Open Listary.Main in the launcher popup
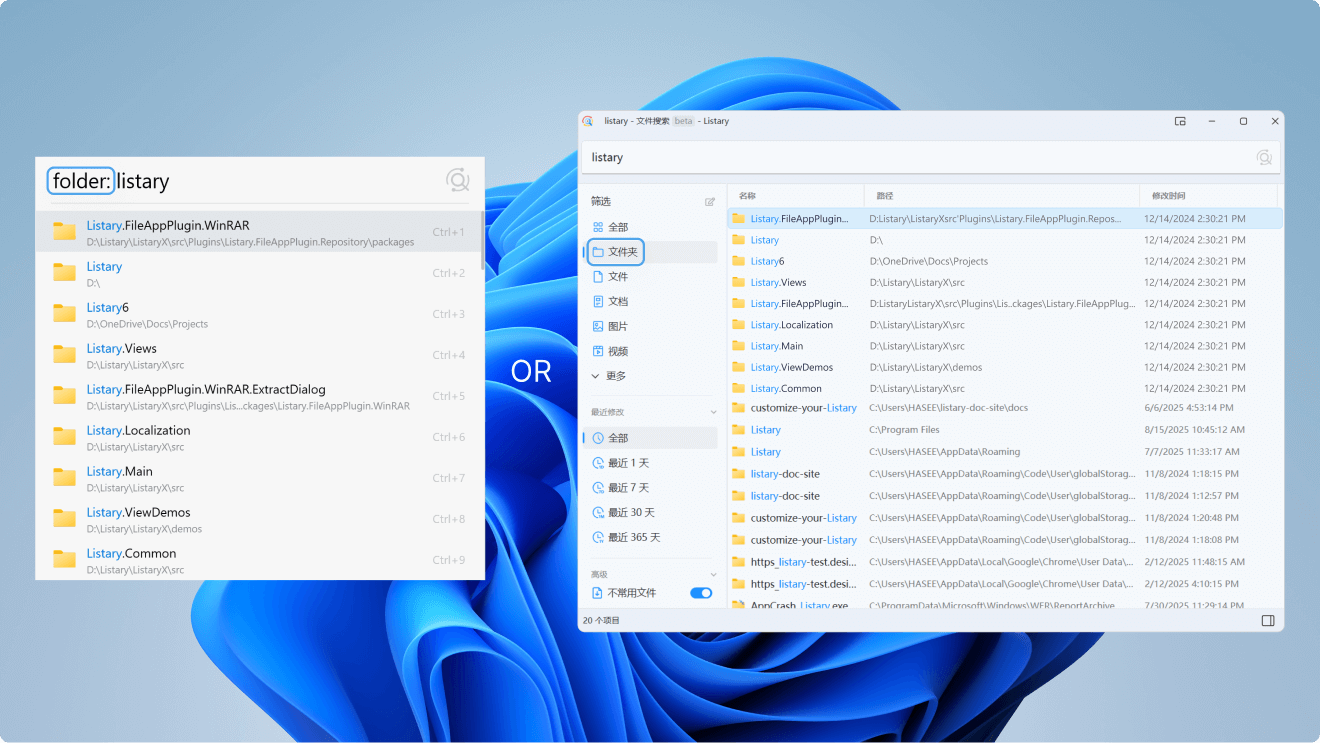This screenshot has width=1320, height=743. (258, 478)
